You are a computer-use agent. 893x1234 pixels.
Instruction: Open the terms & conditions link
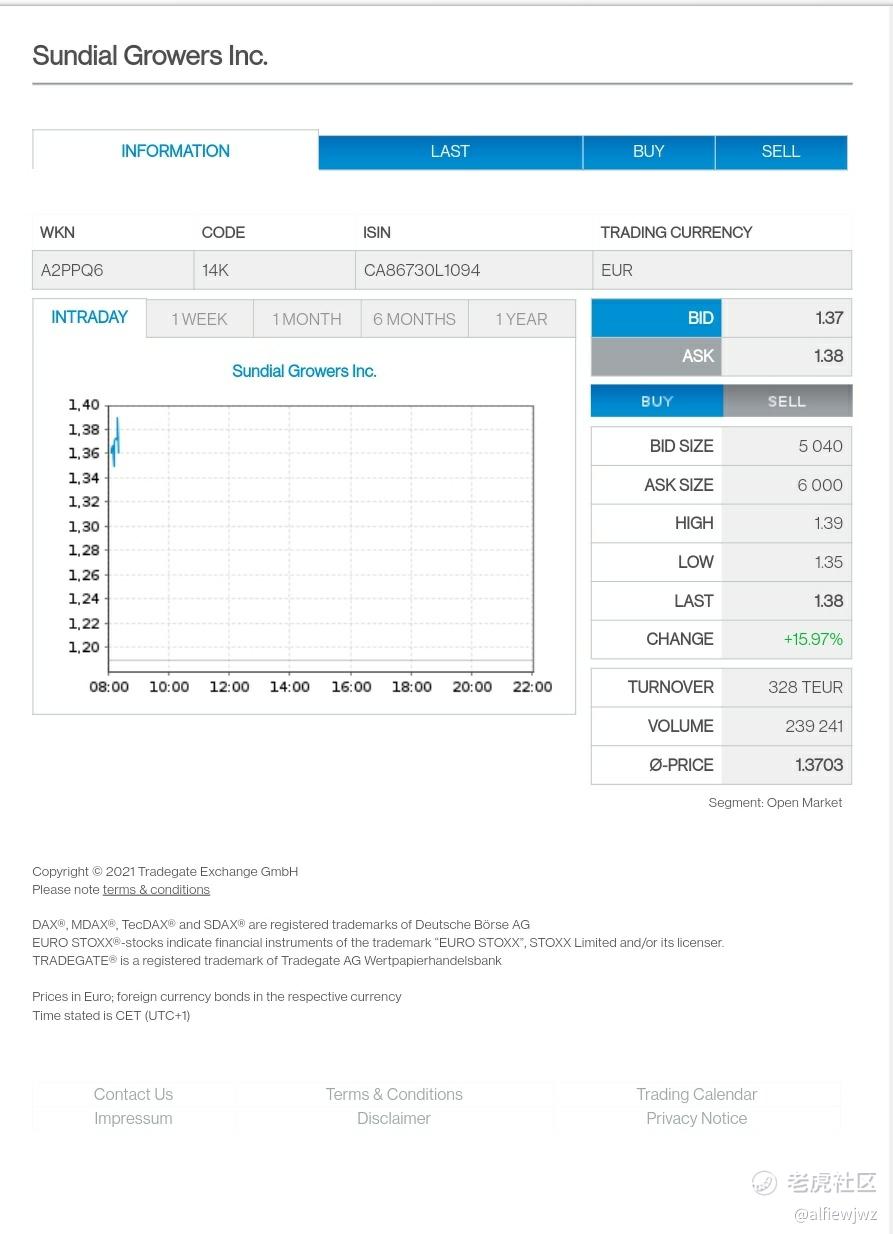(156, 890)
